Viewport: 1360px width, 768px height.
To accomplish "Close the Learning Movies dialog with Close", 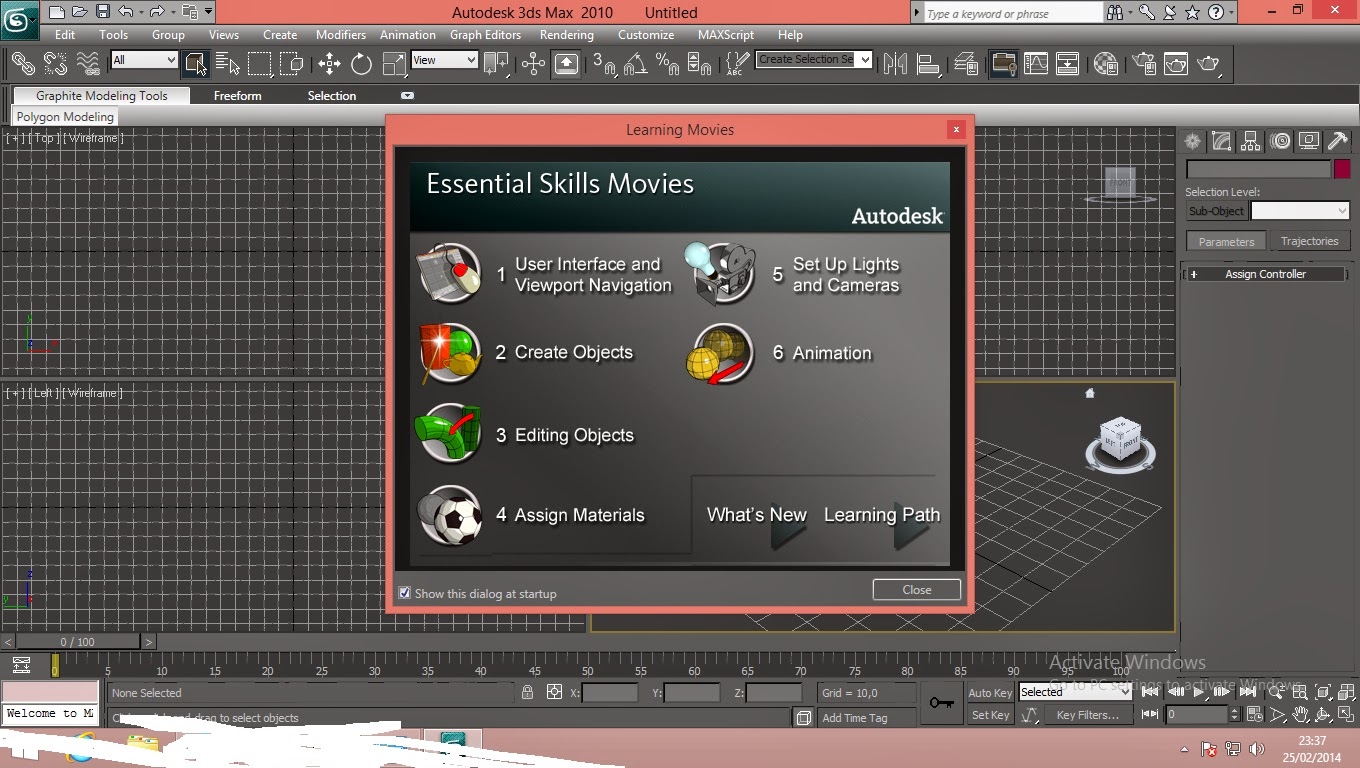I will pyautogui.click(x=916, y=589).
